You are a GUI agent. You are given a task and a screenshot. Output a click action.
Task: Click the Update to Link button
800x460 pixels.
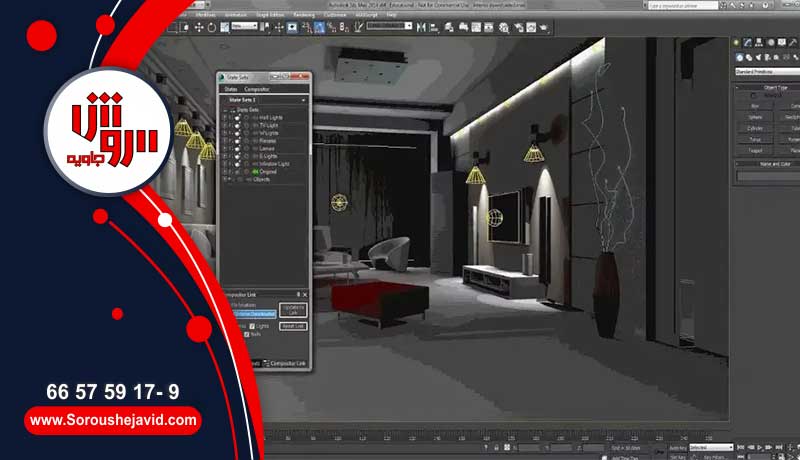[x=293, y=308]
